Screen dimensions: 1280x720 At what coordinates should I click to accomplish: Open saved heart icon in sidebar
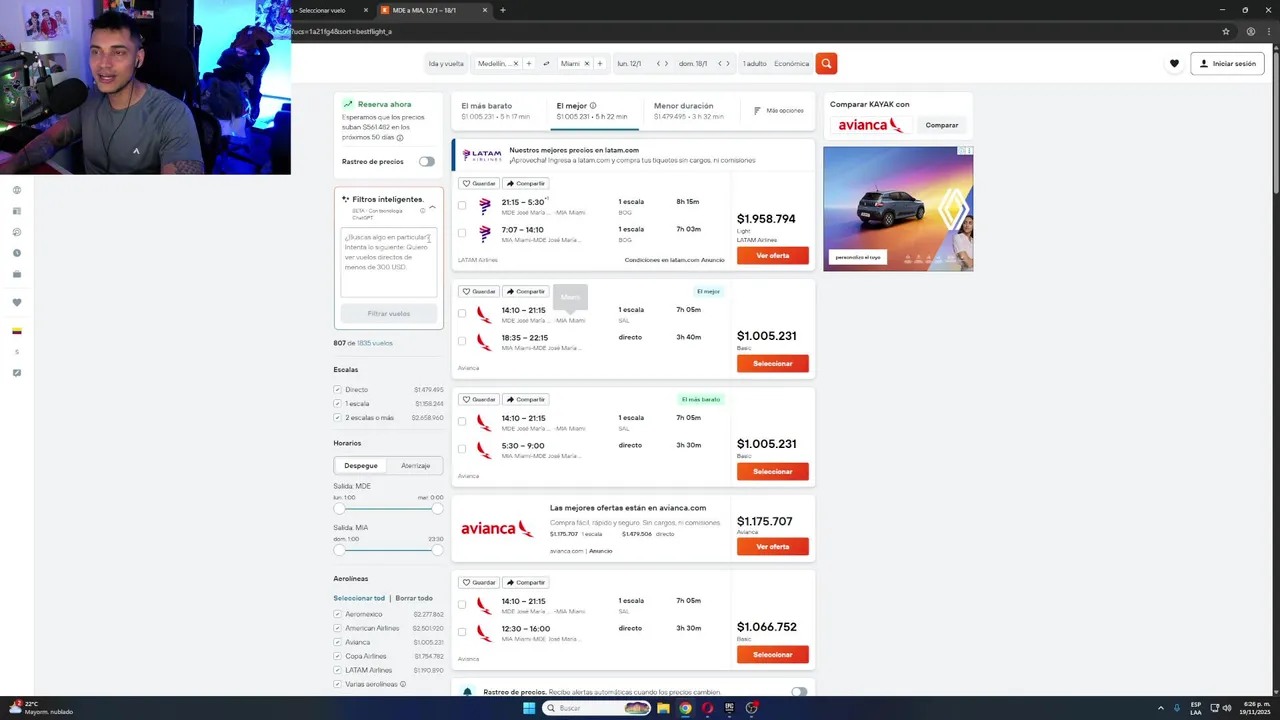pyautogui.click(x=17, y=302)
